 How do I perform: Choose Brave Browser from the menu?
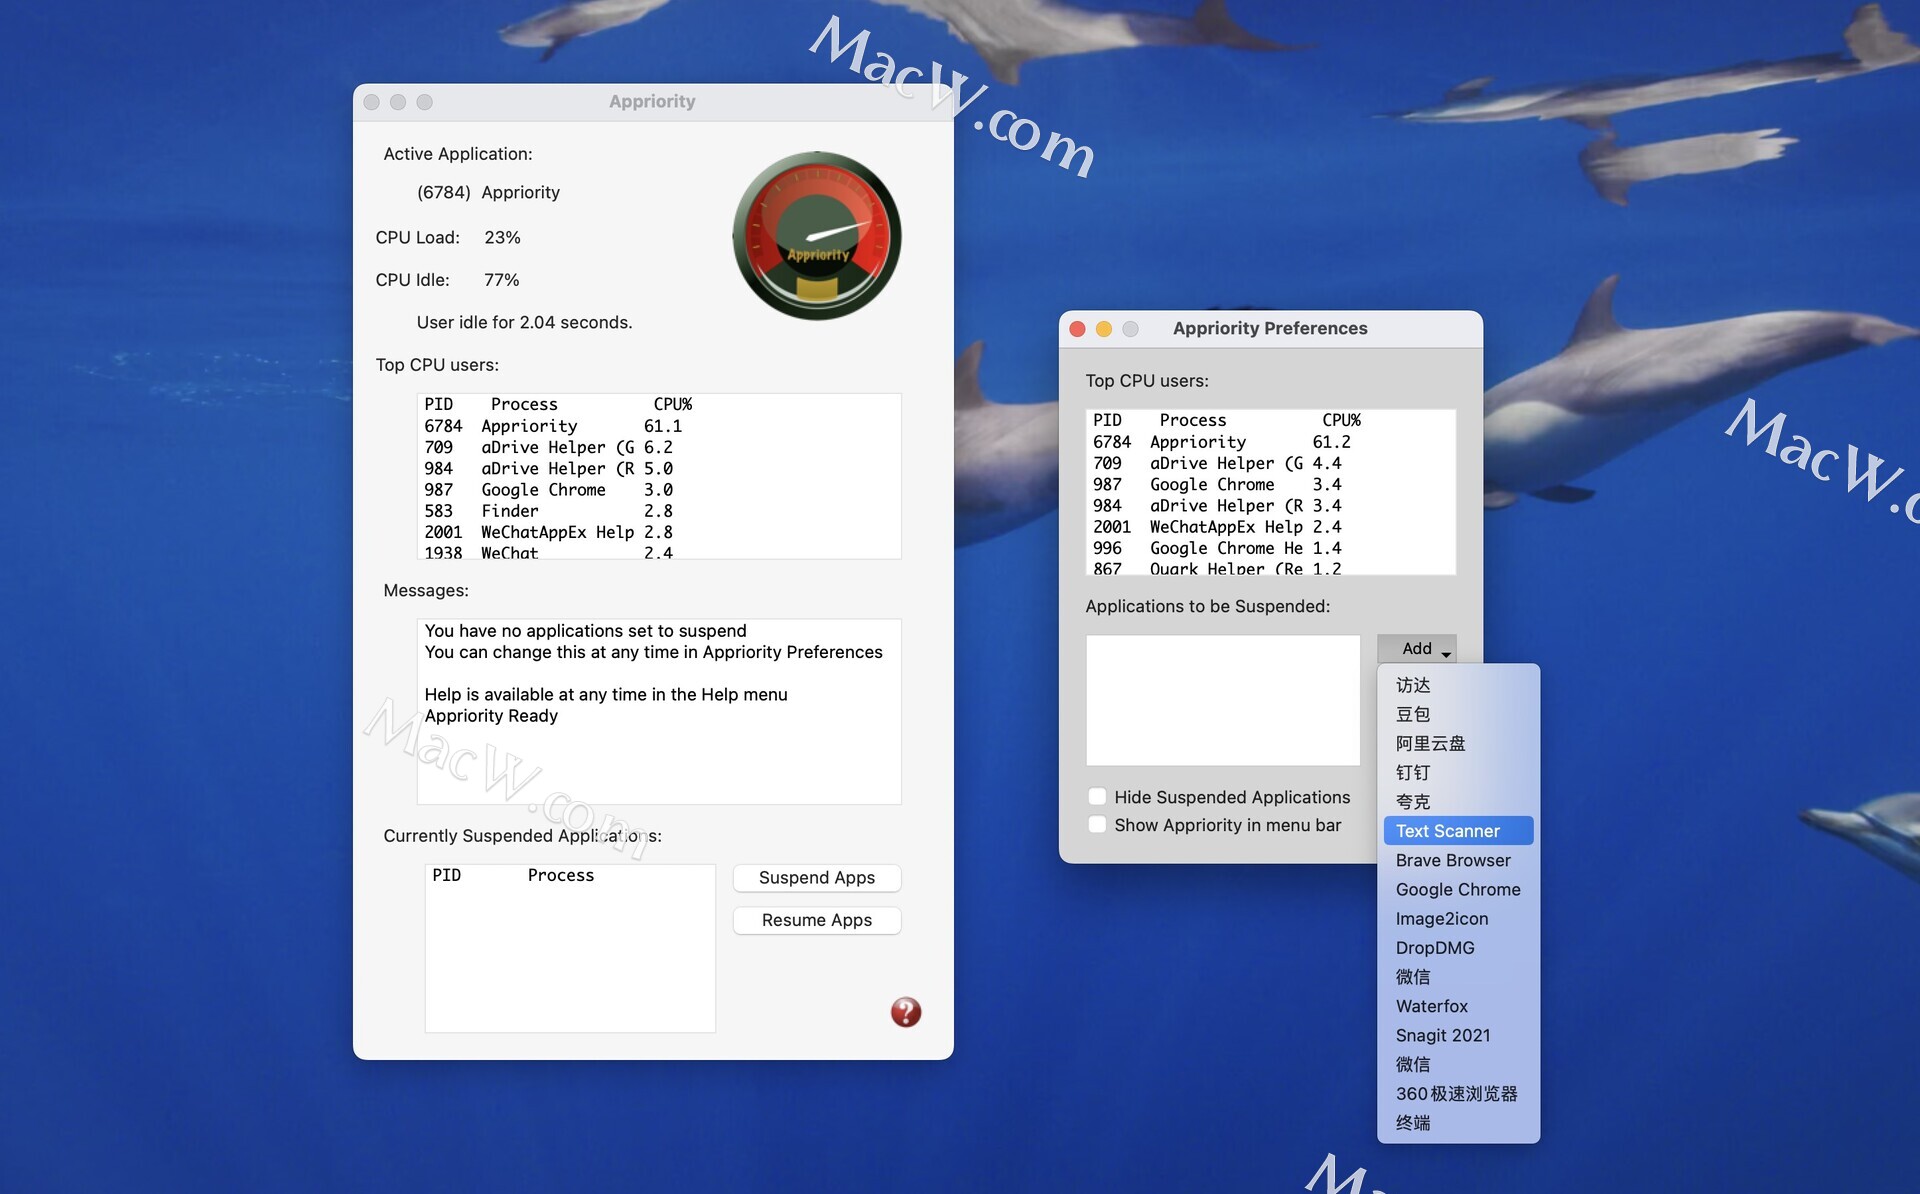(x=1458, y=860)
